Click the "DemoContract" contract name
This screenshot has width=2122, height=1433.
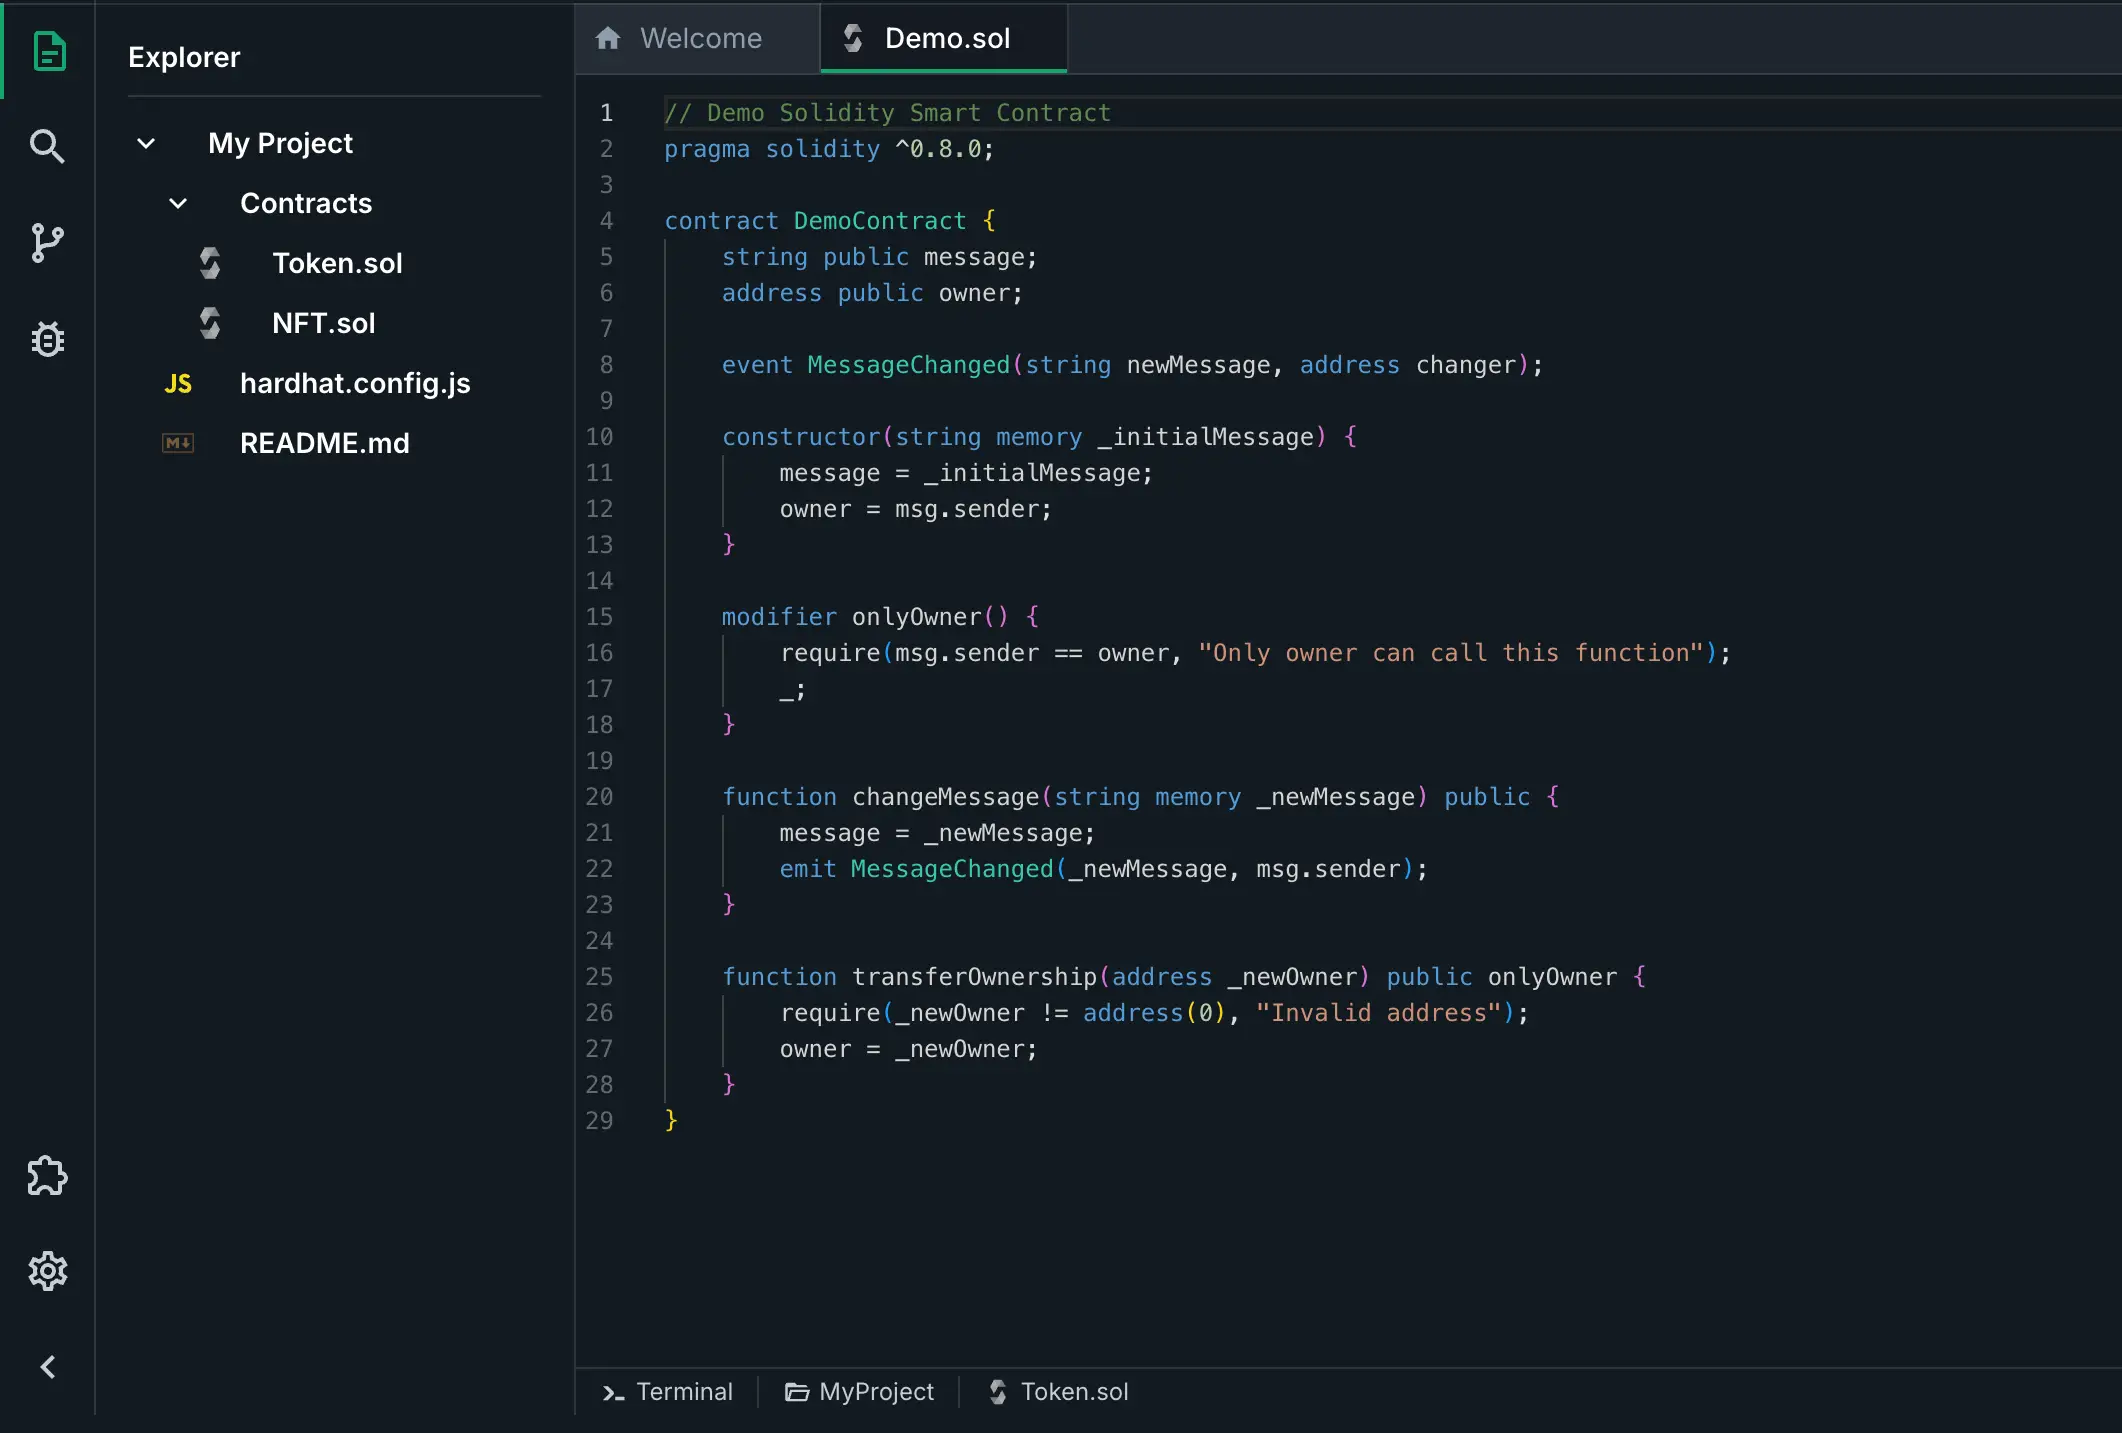pos(880,221)
